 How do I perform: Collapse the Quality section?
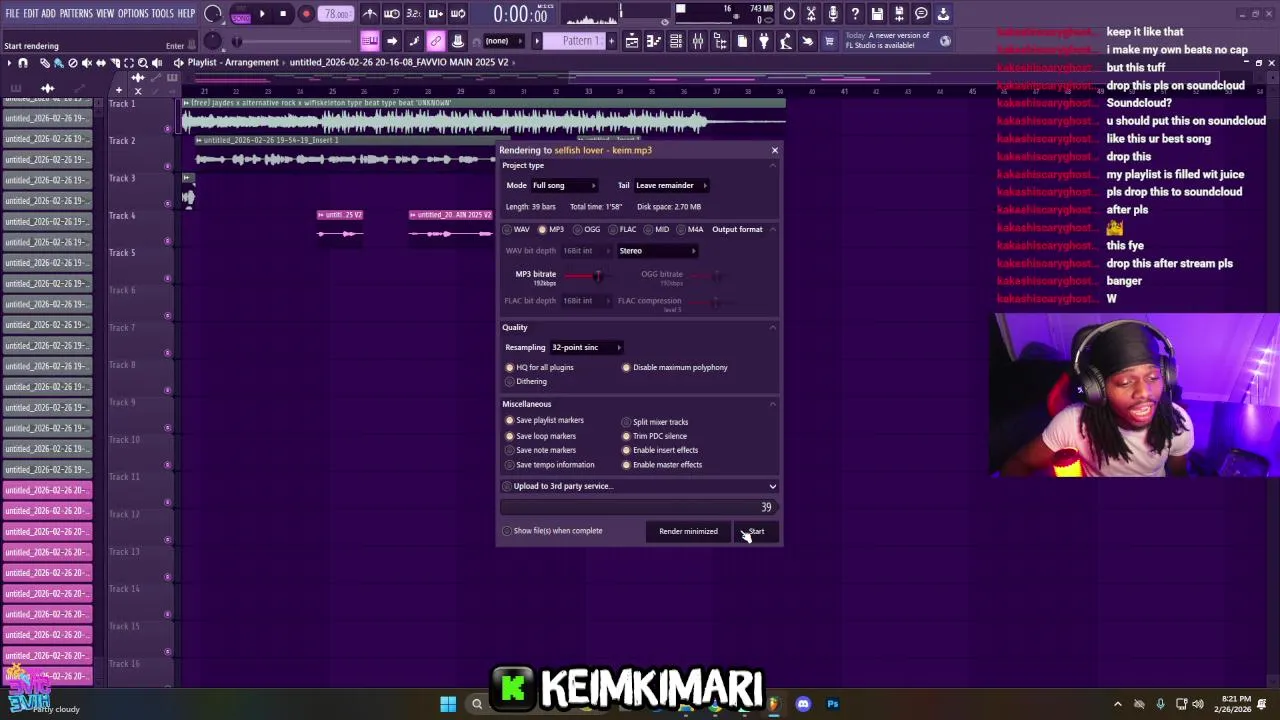pos(773,327)
